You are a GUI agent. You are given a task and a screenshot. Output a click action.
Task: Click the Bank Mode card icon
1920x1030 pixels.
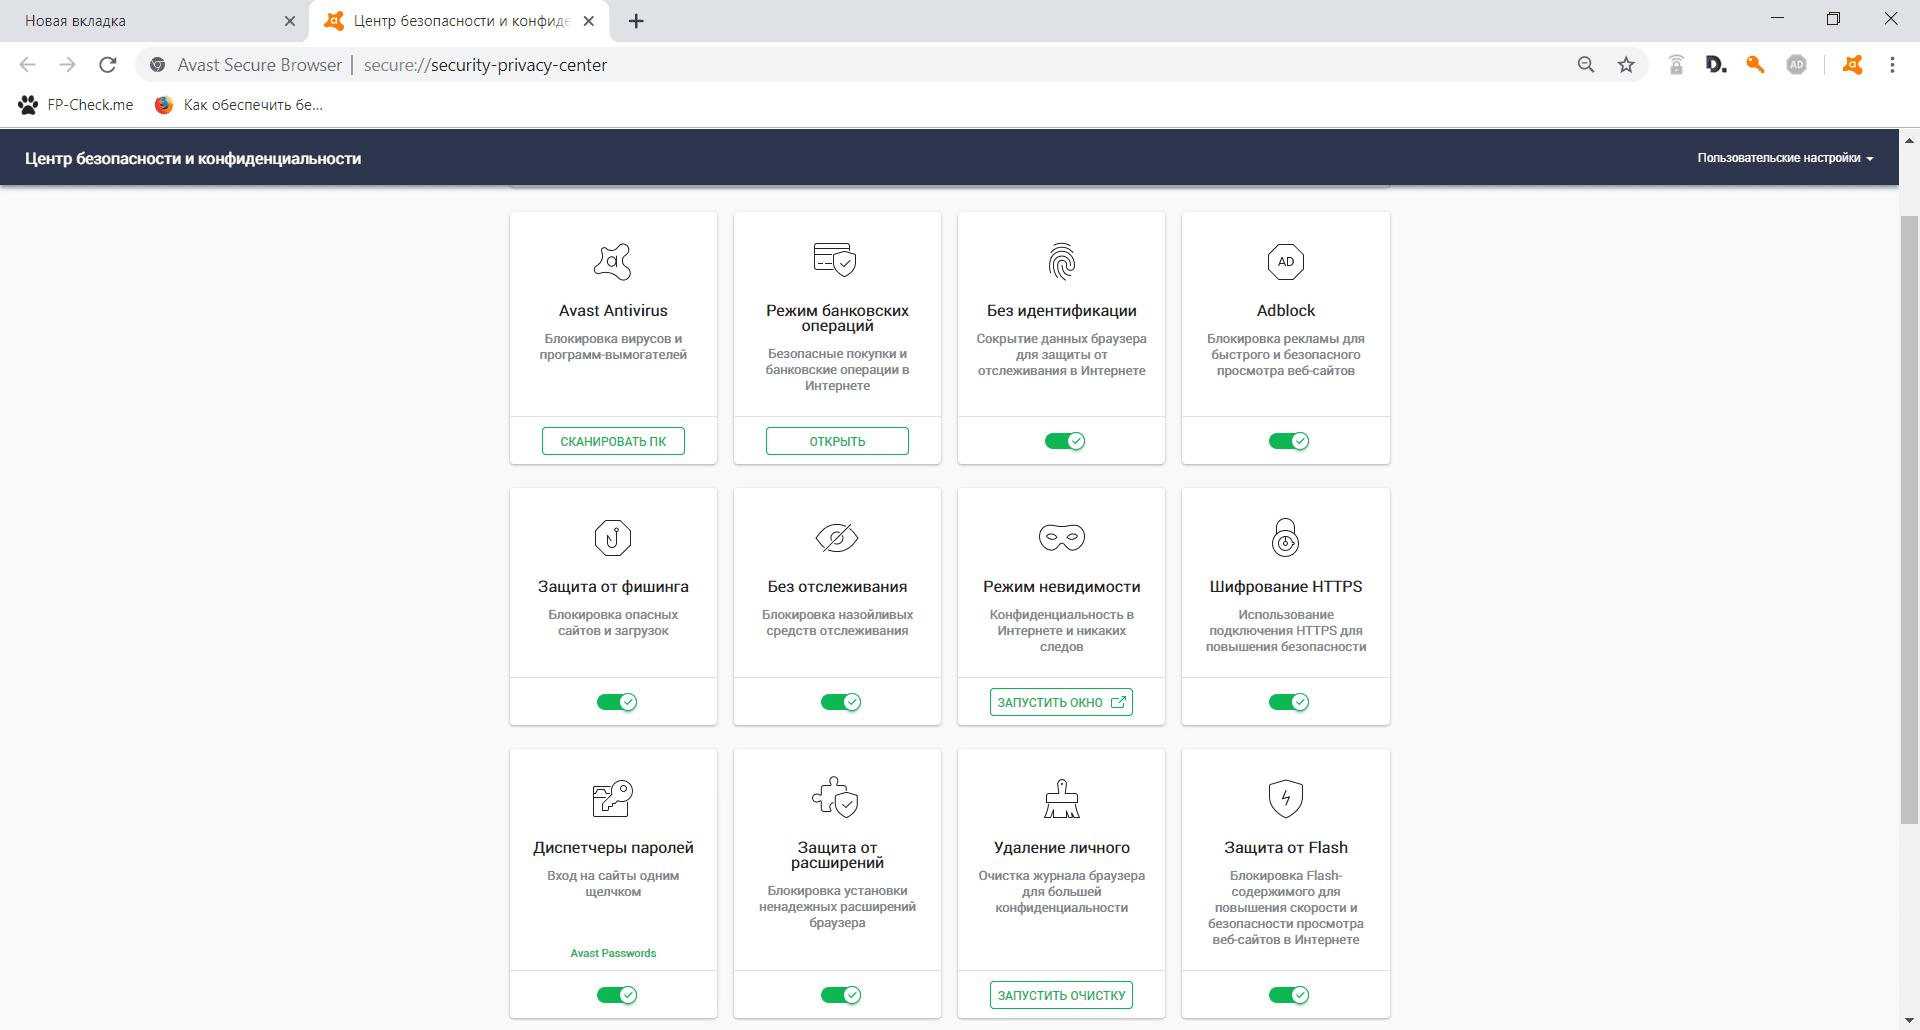coord(836,259)
